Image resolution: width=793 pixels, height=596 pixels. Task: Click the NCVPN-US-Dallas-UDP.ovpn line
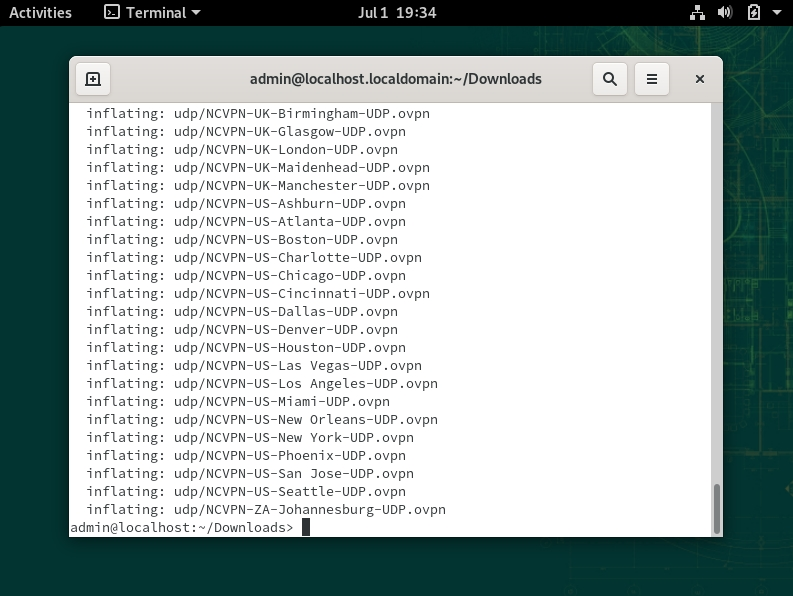[x=242, y=312]
